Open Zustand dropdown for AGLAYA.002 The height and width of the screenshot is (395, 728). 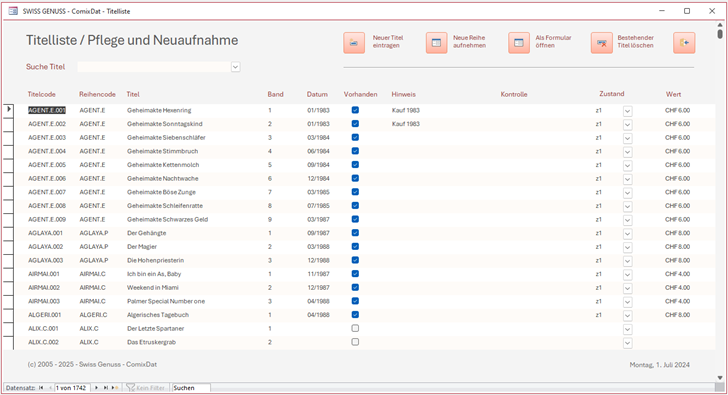(x=628, y=247)
